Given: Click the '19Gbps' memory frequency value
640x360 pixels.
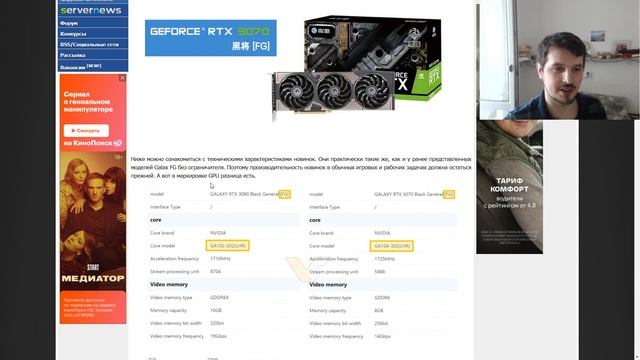Looking at the screenshot, I should (218, 336).
